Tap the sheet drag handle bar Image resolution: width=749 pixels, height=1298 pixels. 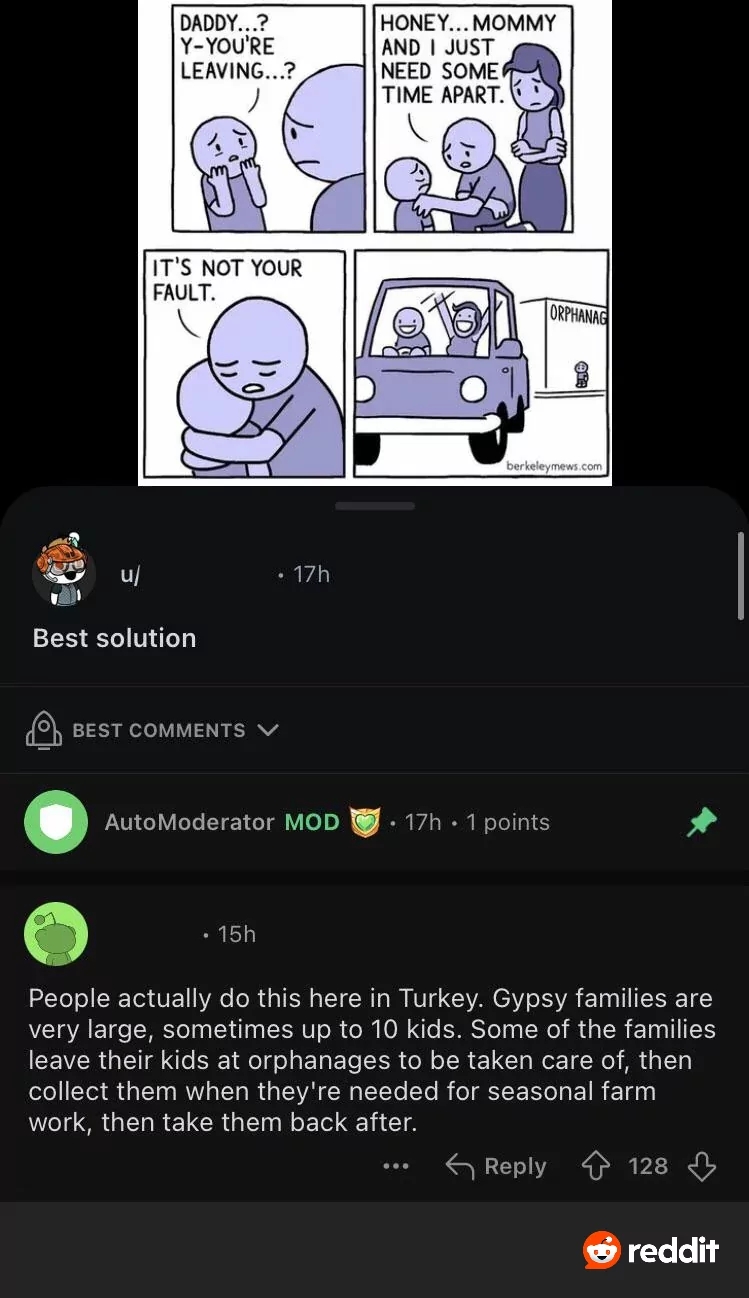374,506
